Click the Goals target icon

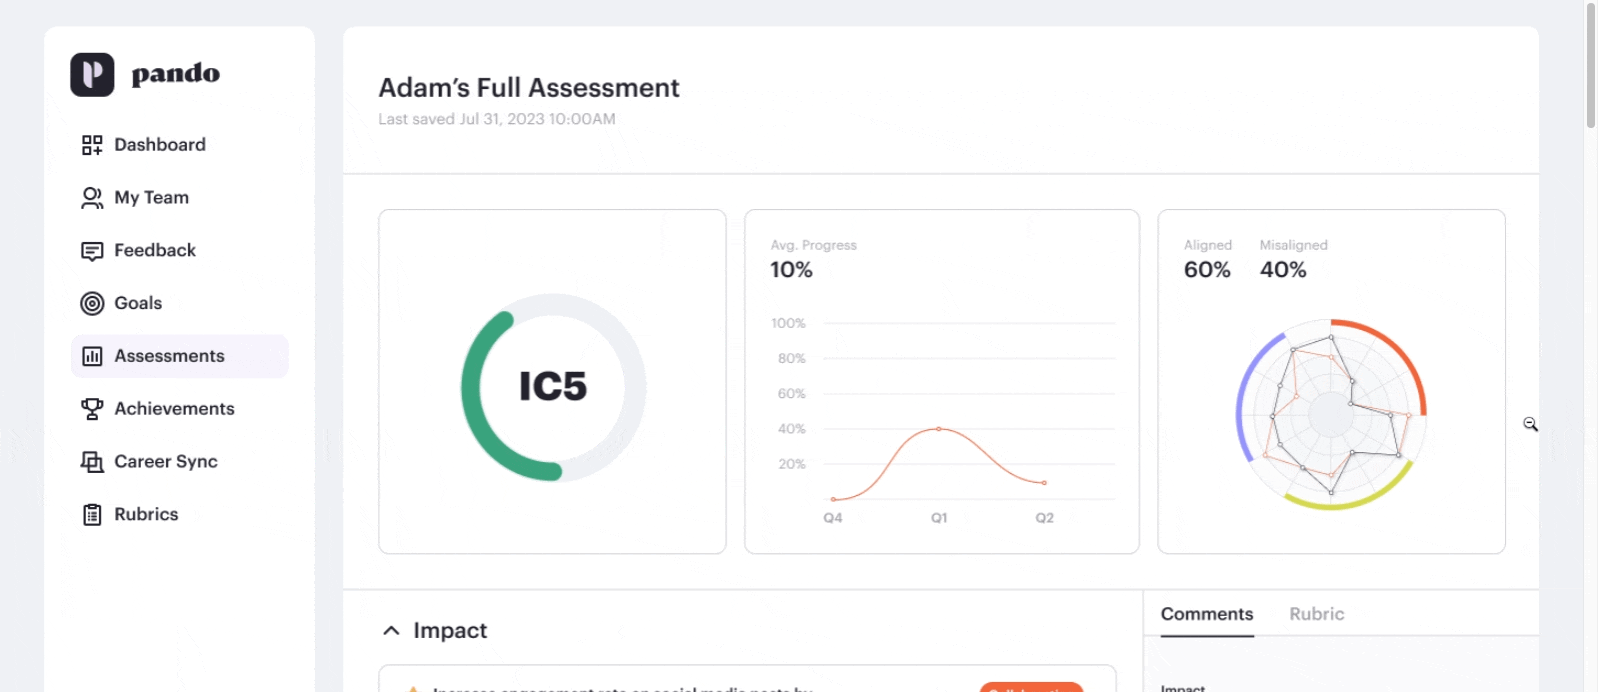92,303
